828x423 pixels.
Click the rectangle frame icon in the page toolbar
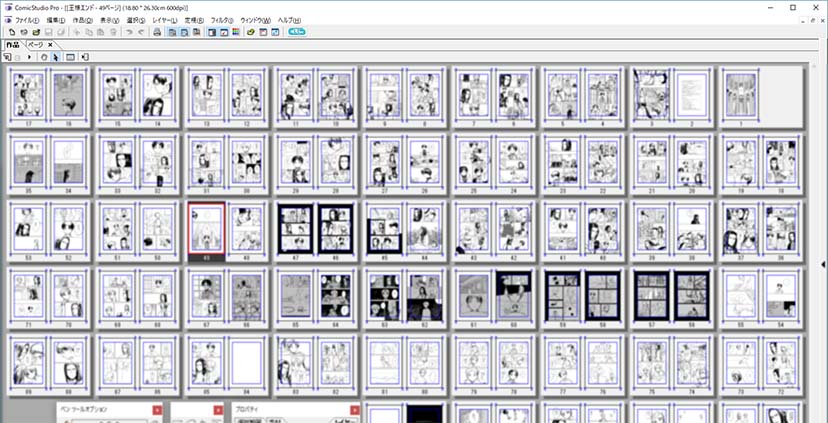pyautogui.click(x=70, y=57)
